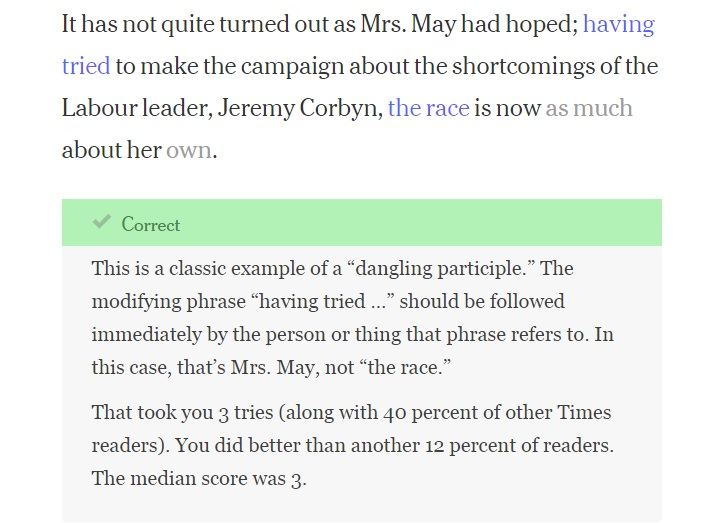
Task: Select the highlighted phrase "the race"
Action: 428,108
